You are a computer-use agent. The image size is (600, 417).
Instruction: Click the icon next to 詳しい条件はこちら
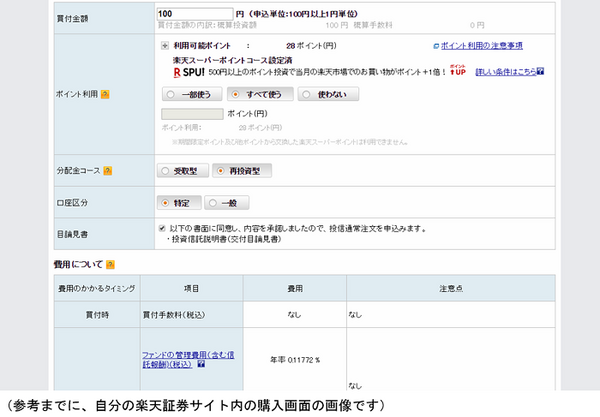540,71
